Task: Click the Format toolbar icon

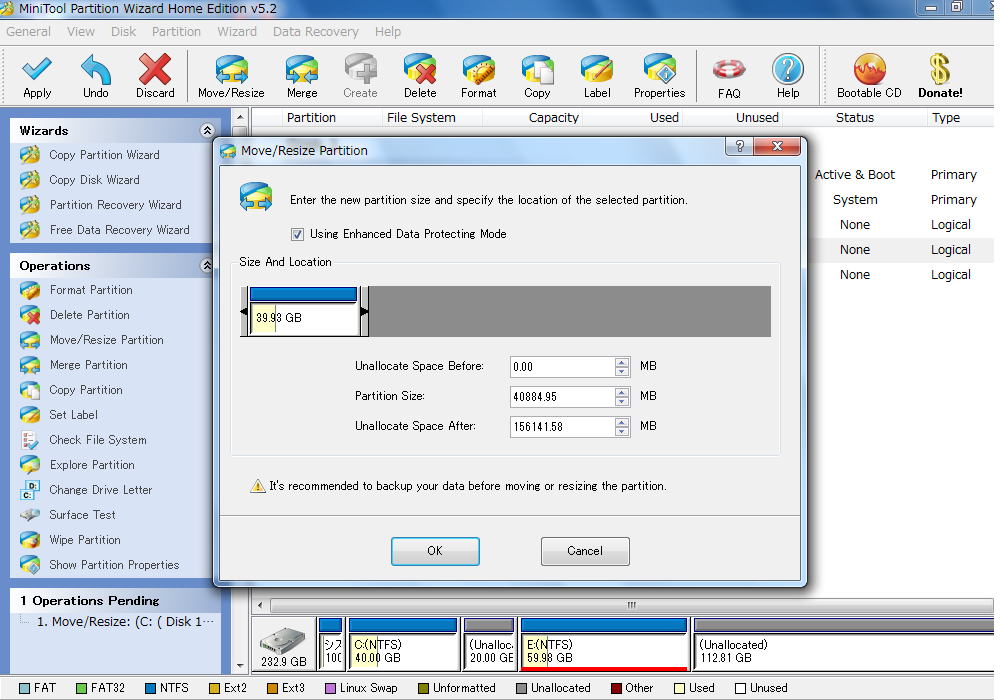Action: click(x=478, y=69)
